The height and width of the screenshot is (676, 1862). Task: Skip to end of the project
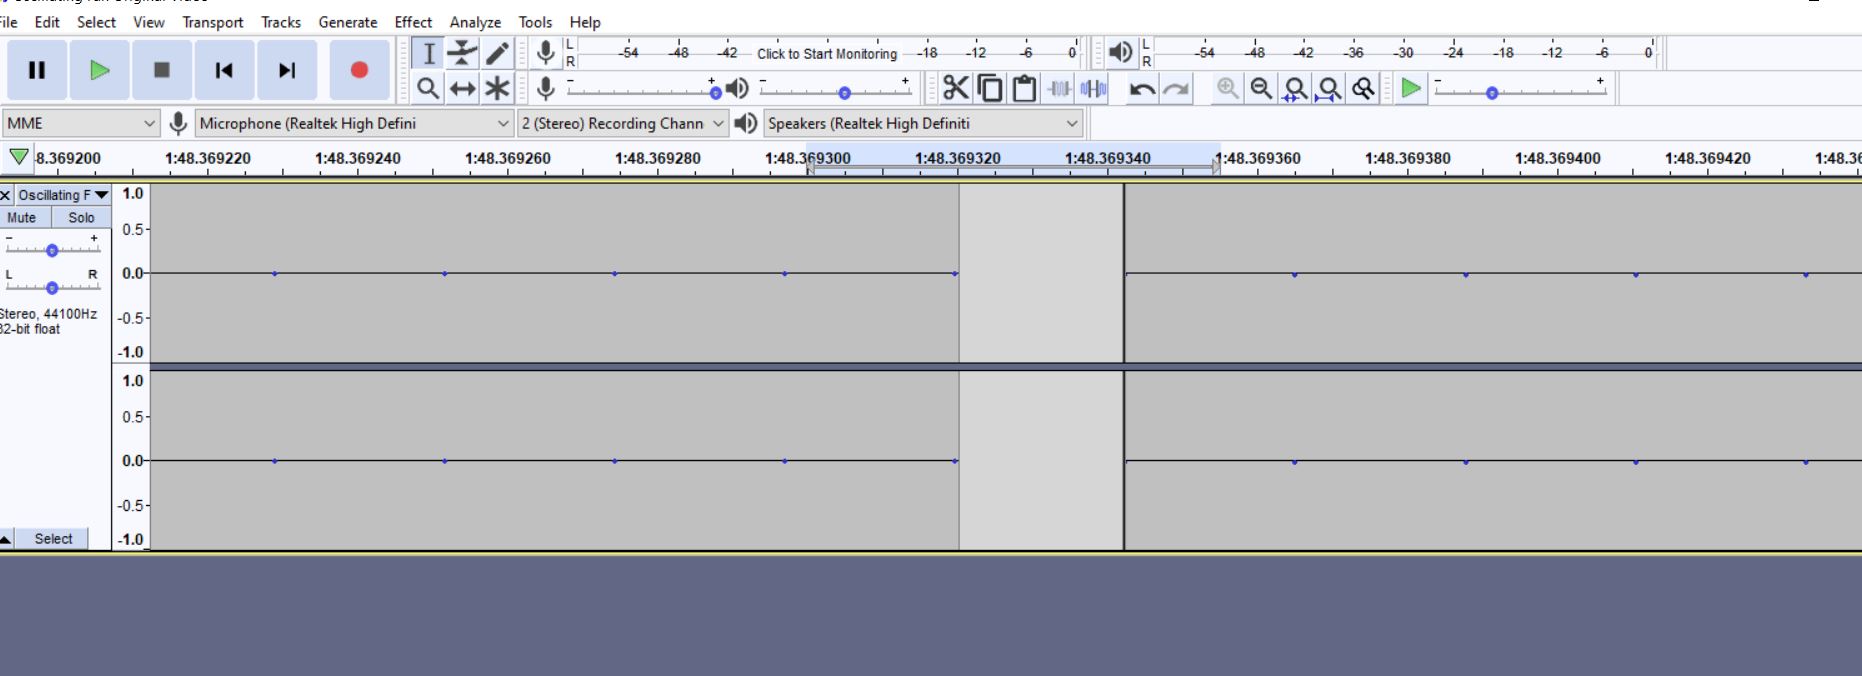click(x=287, y=70)
